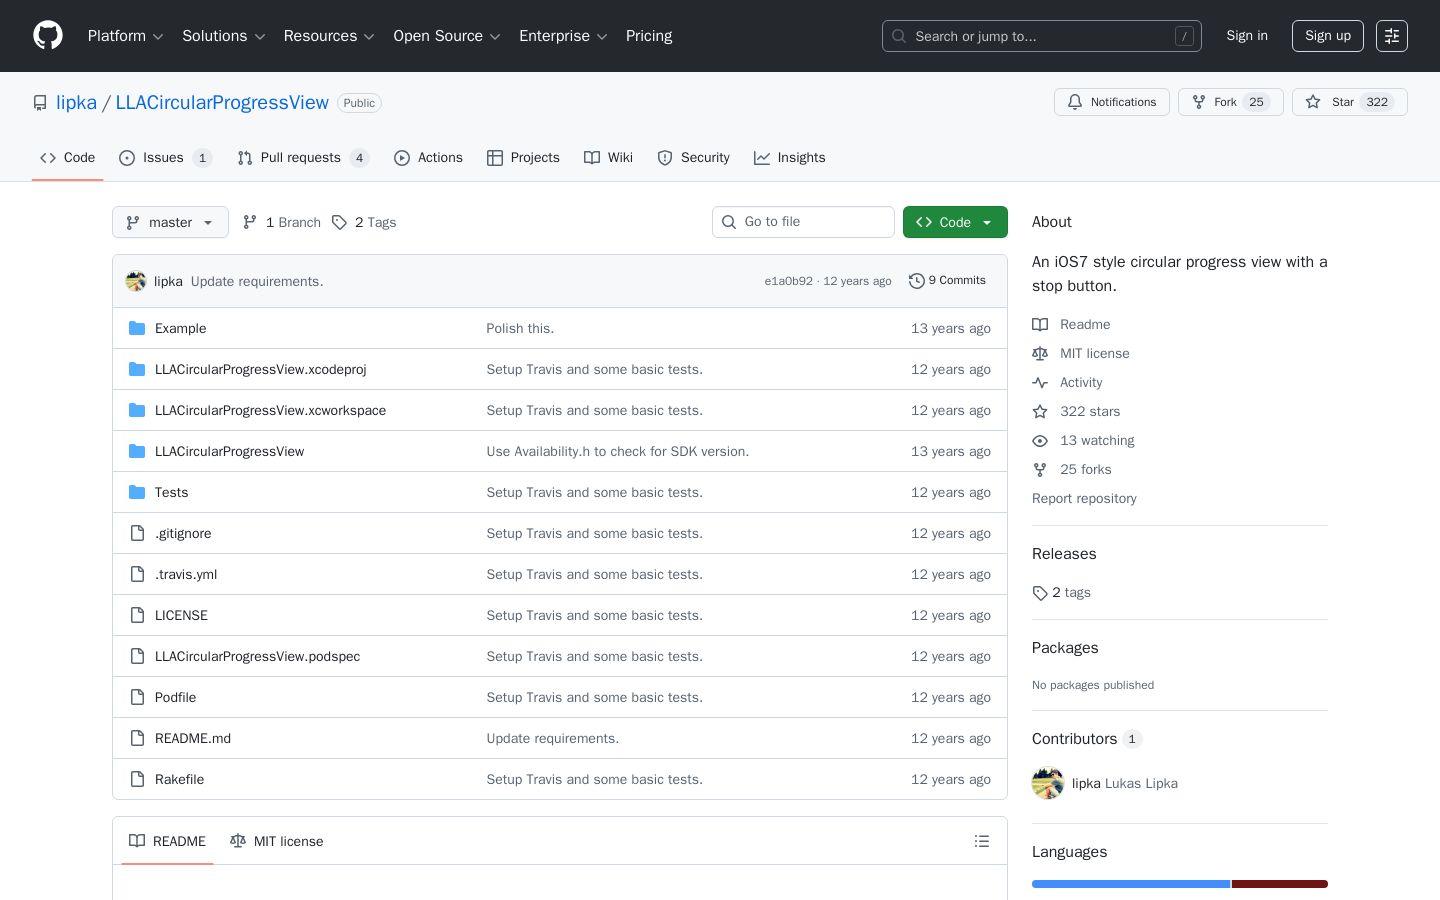1440x900 pixels.
Task: Open the Code tab
Action: (x=67, y=158)
